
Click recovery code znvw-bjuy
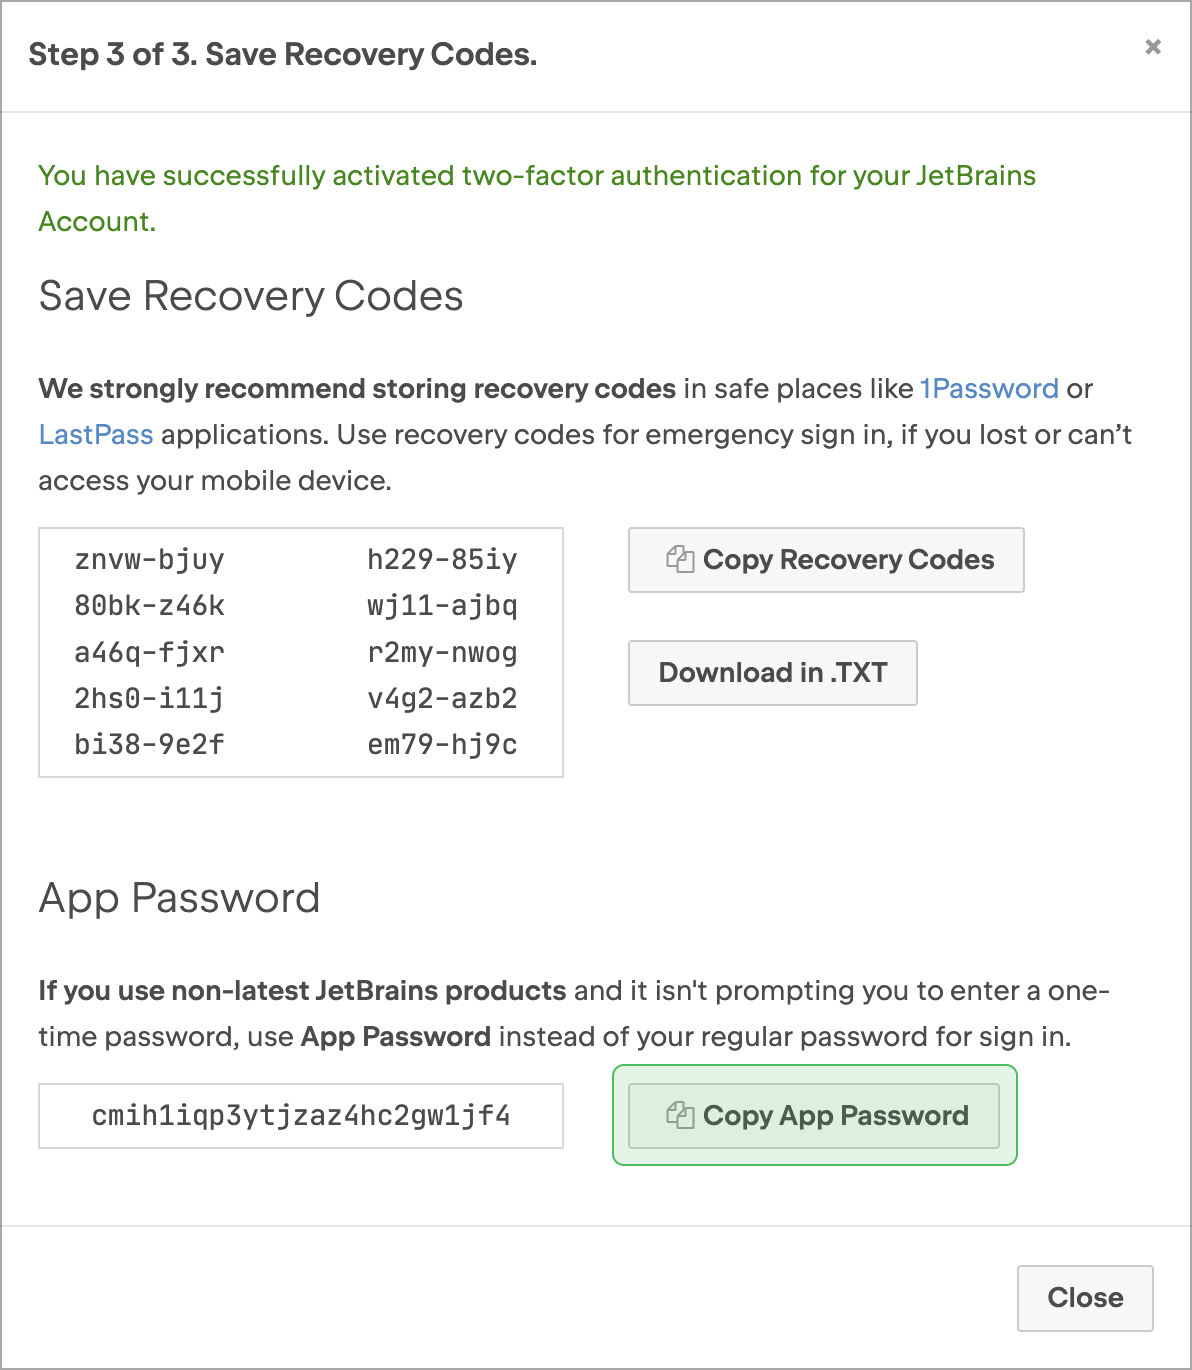[150, 559]
